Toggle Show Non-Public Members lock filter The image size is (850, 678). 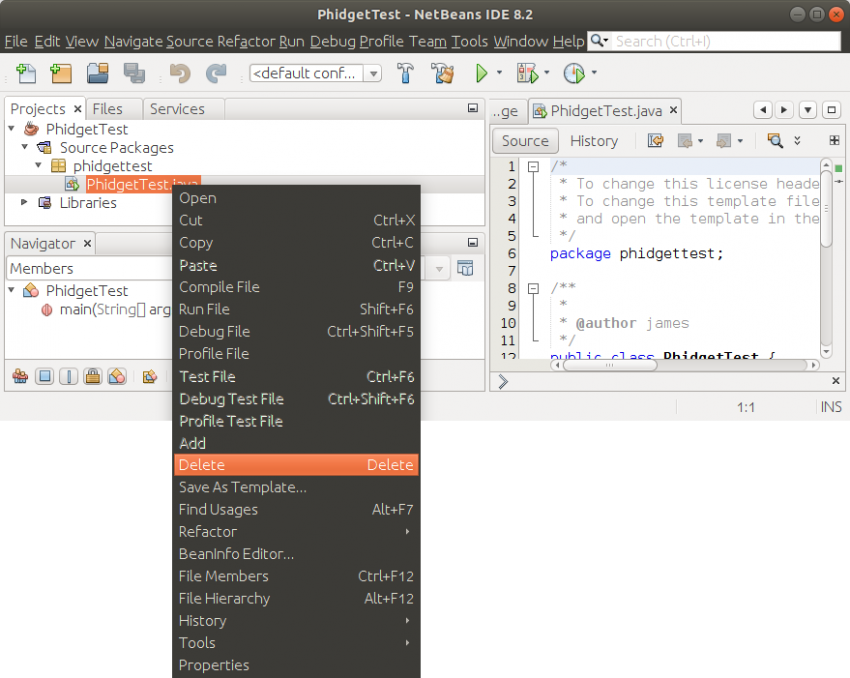pyautogui.click(x=93, y=376)
